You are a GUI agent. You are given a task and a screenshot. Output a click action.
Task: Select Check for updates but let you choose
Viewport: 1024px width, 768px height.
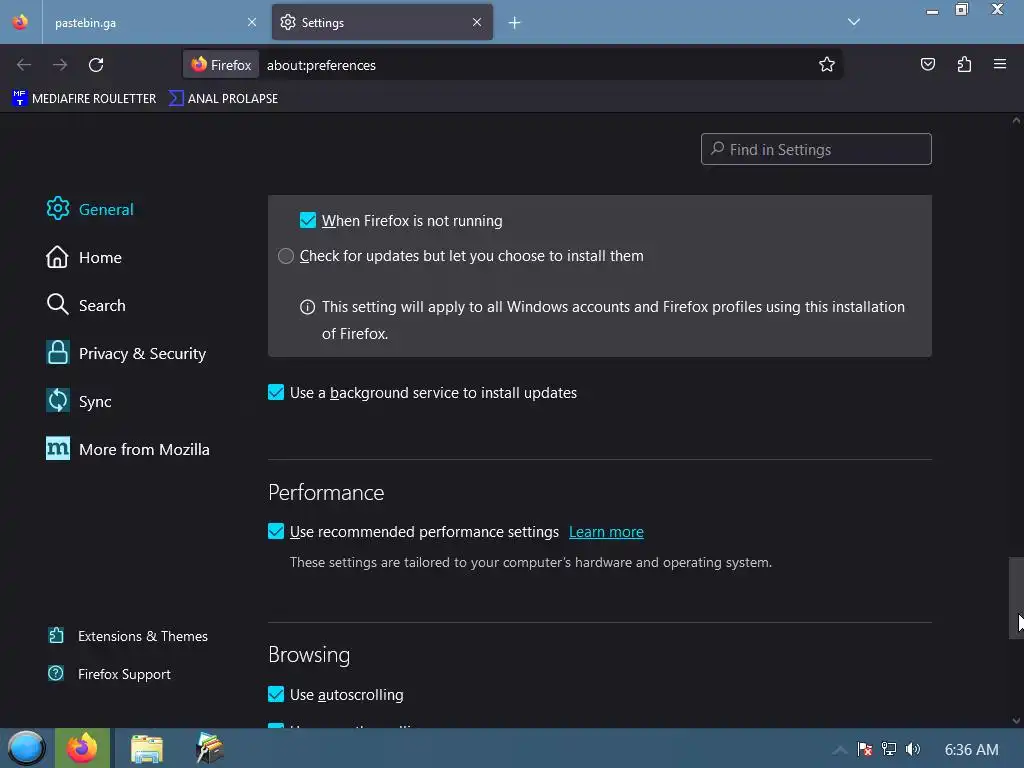[286, 256]
